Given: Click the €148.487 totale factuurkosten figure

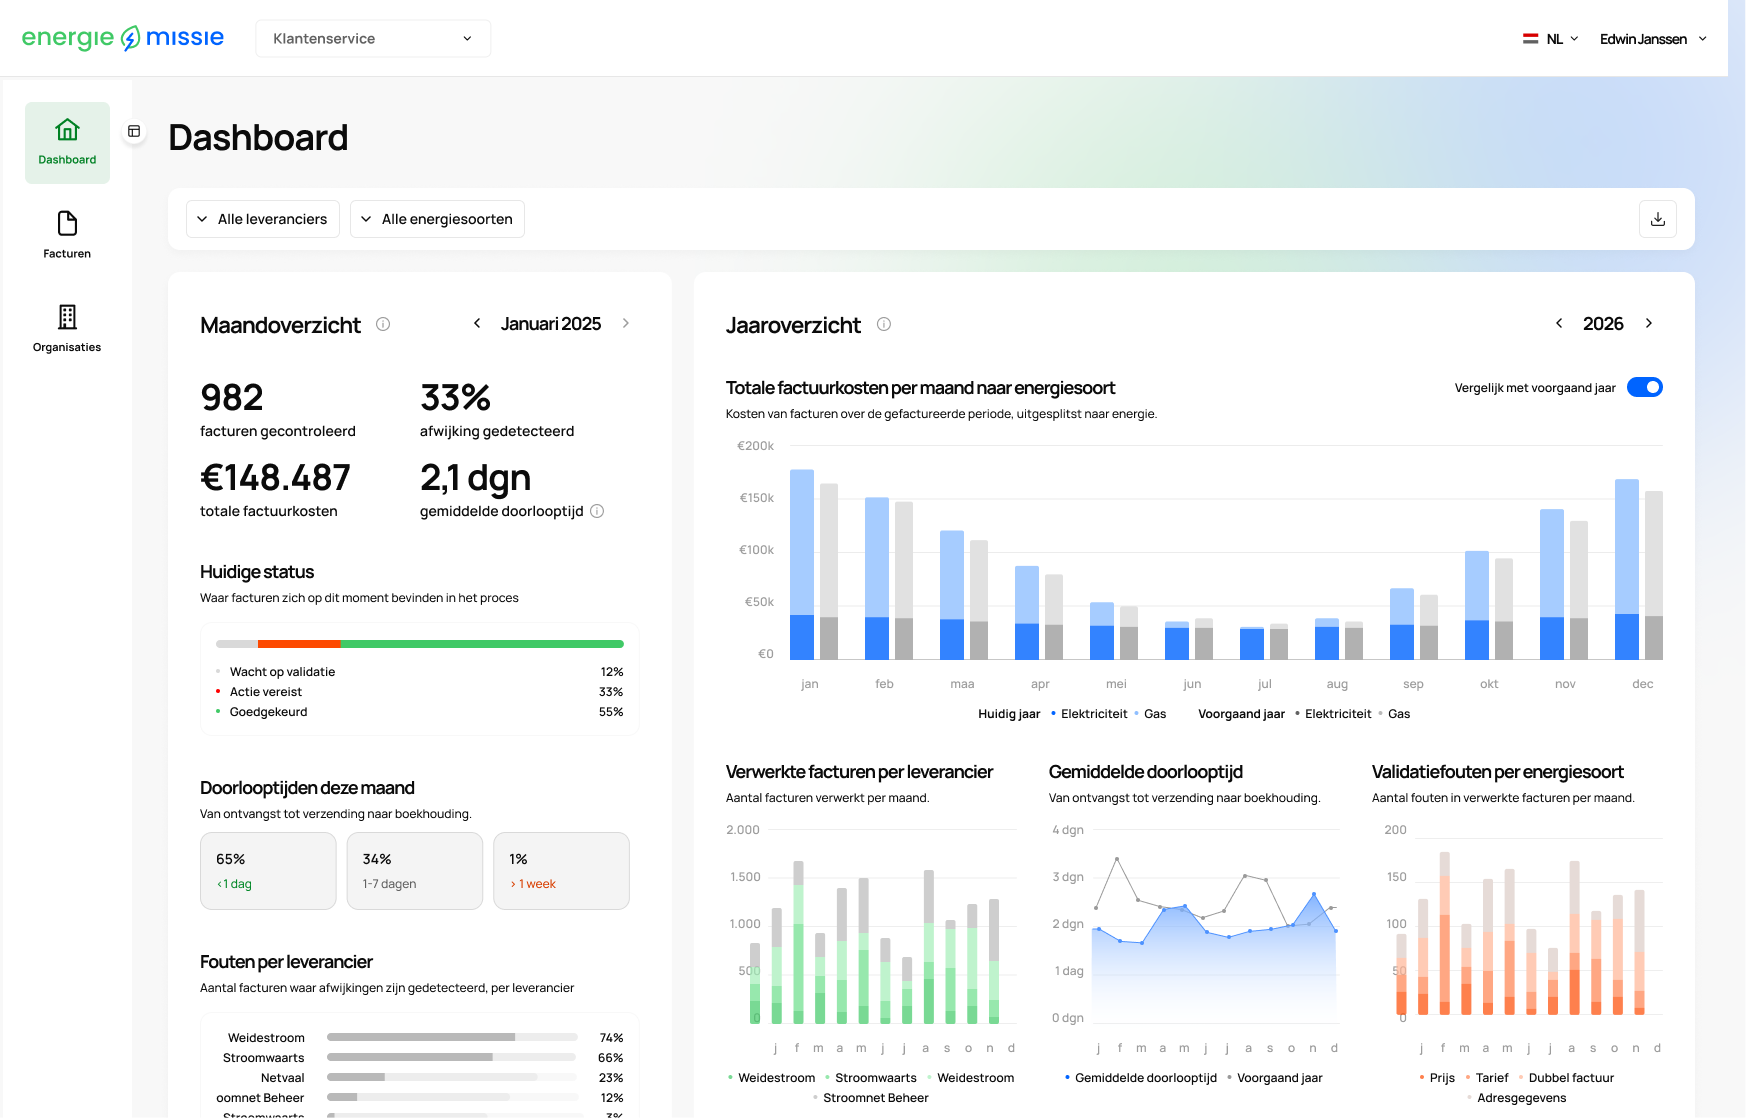Looking at the screenshot, I should (x=275, y=477).
